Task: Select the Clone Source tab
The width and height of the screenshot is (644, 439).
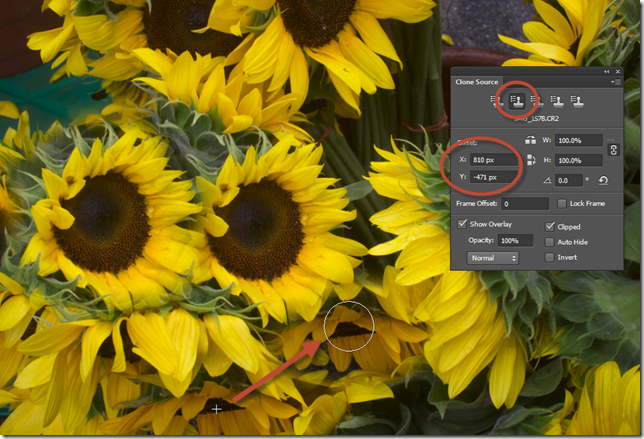Action: click(x=476, y=82)
